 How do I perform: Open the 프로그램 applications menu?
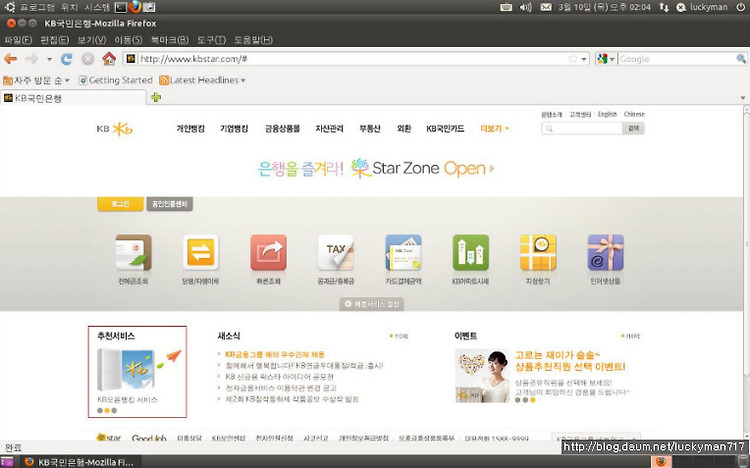coord(37,7)
